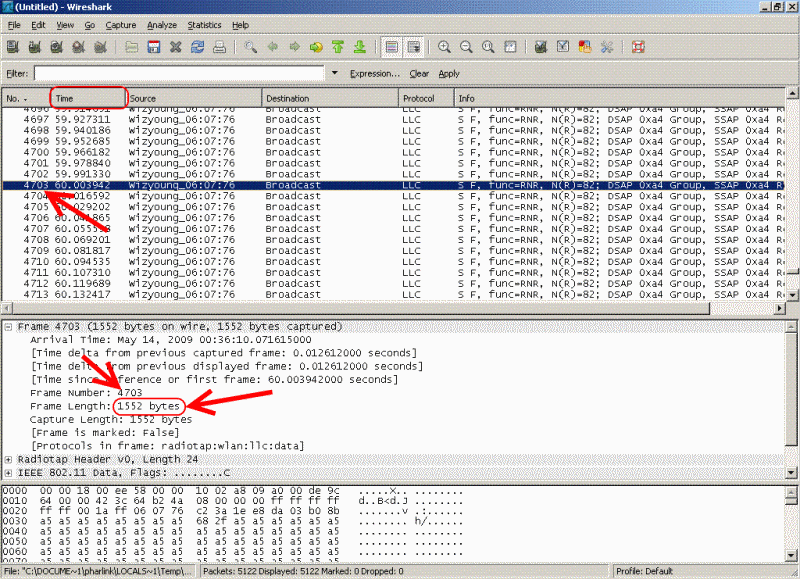The height and width of the screenshot is (579, 800).
Task: Open the View menu
Action: pos(65,25)
